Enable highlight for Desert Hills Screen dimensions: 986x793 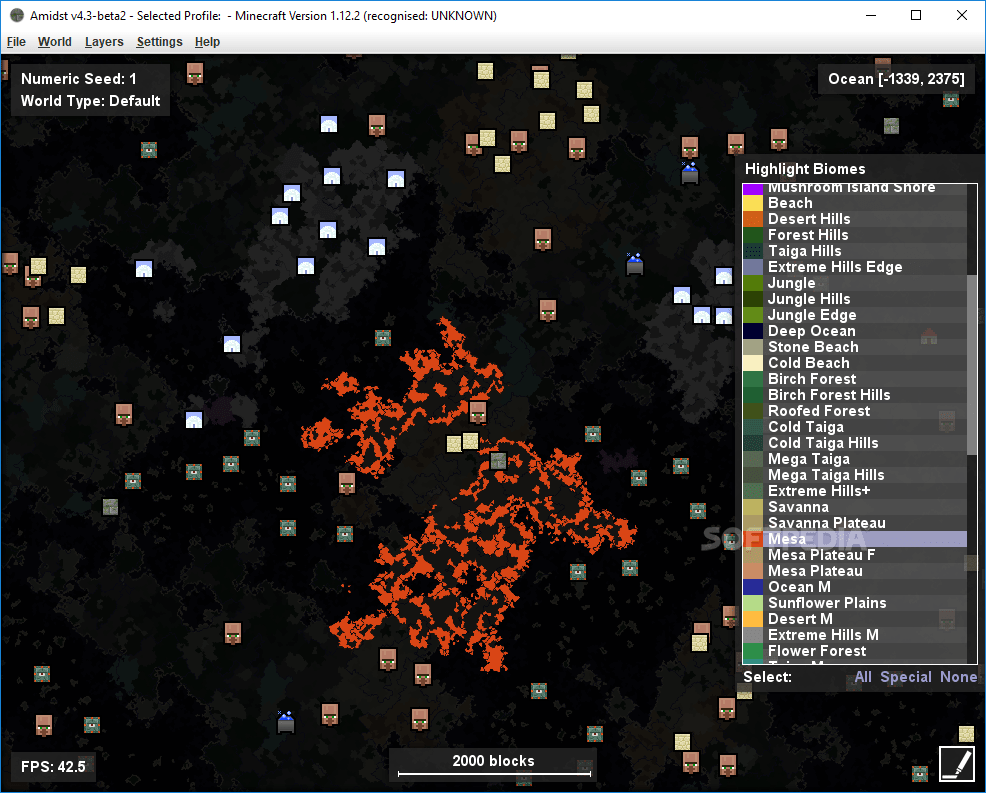tap(855, 219)
